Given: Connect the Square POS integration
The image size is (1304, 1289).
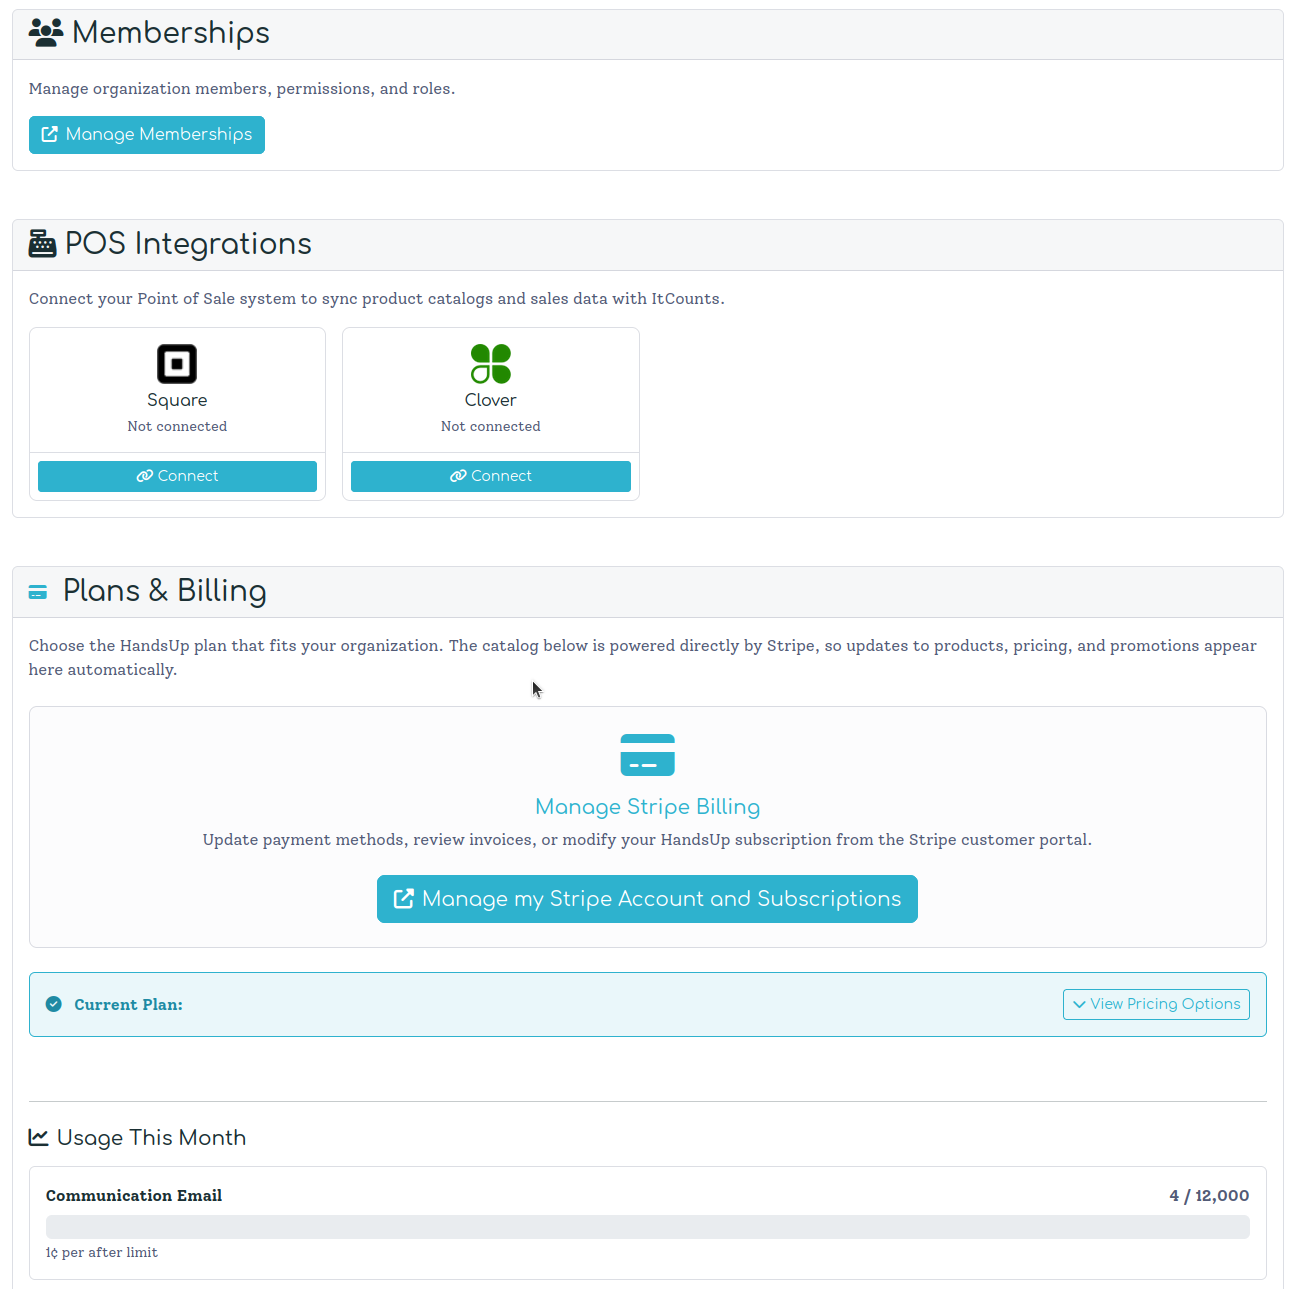Looking at the screenshot, I should 177,476.
